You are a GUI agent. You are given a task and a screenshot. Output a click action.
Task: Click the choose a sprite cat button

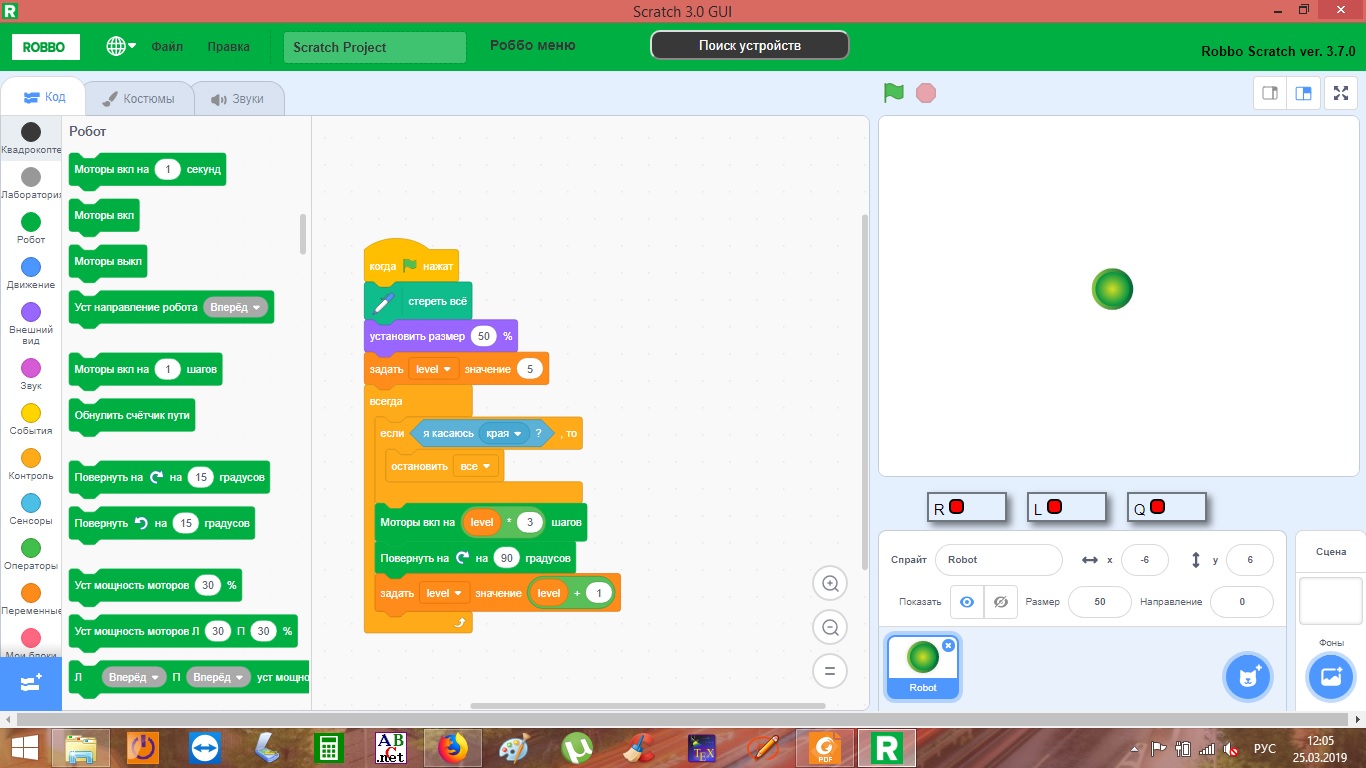pos(1248,678)
